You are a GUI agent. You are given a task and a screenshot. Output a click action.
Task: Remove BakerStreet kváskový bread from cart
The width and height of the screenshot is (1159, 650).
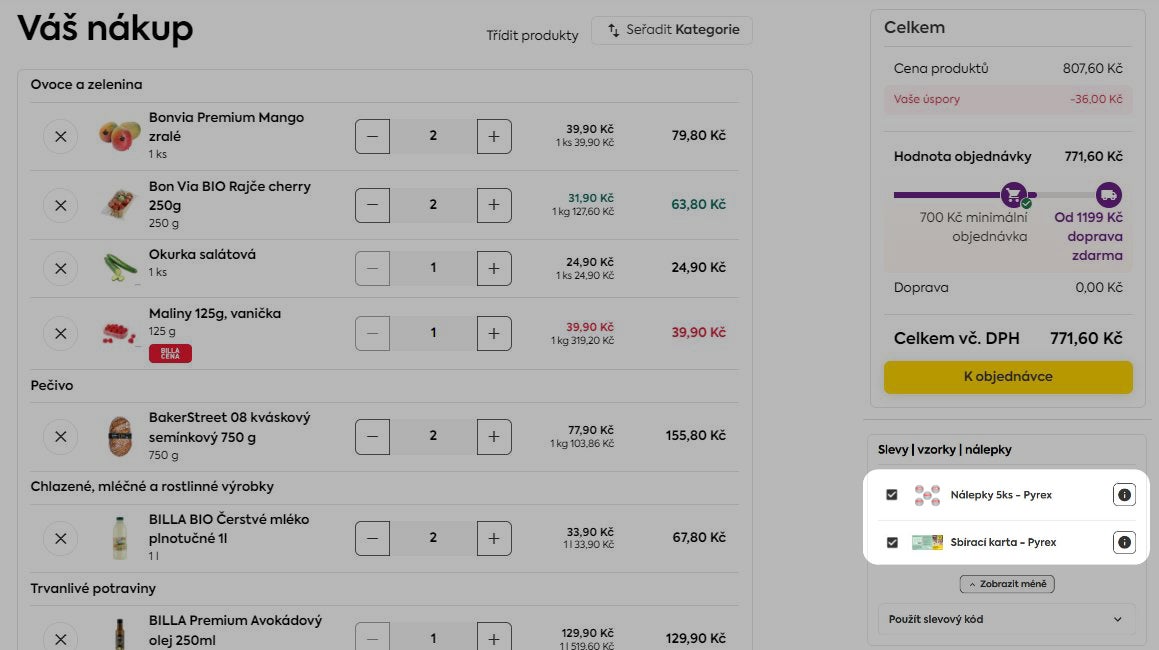point(60,436)
